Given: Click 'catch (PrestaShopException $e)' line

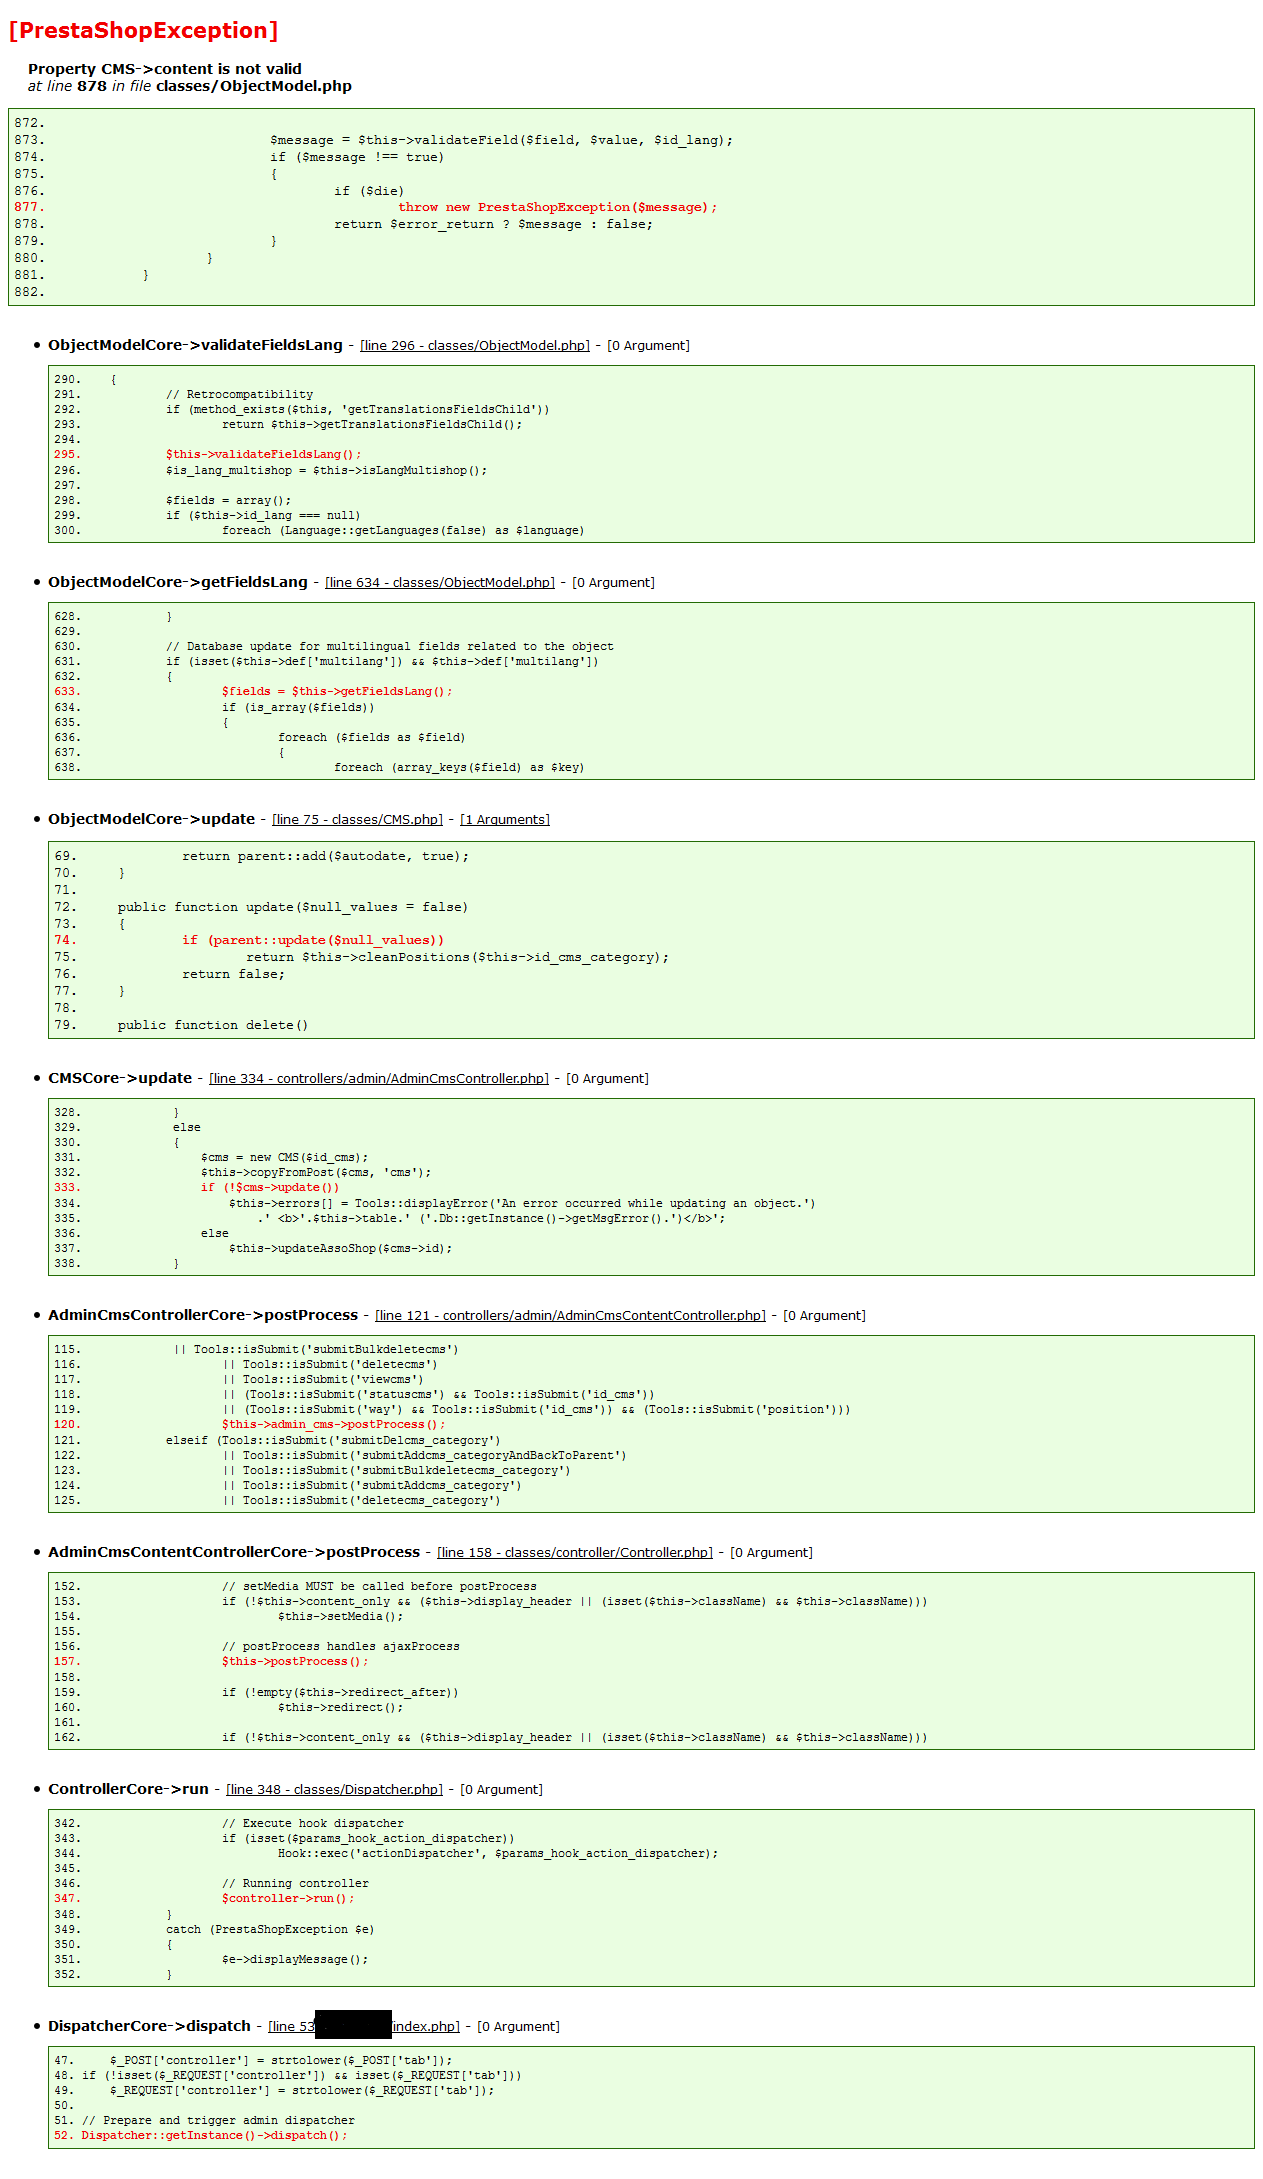Looking at the screenshot, I should coord(270,1930).
